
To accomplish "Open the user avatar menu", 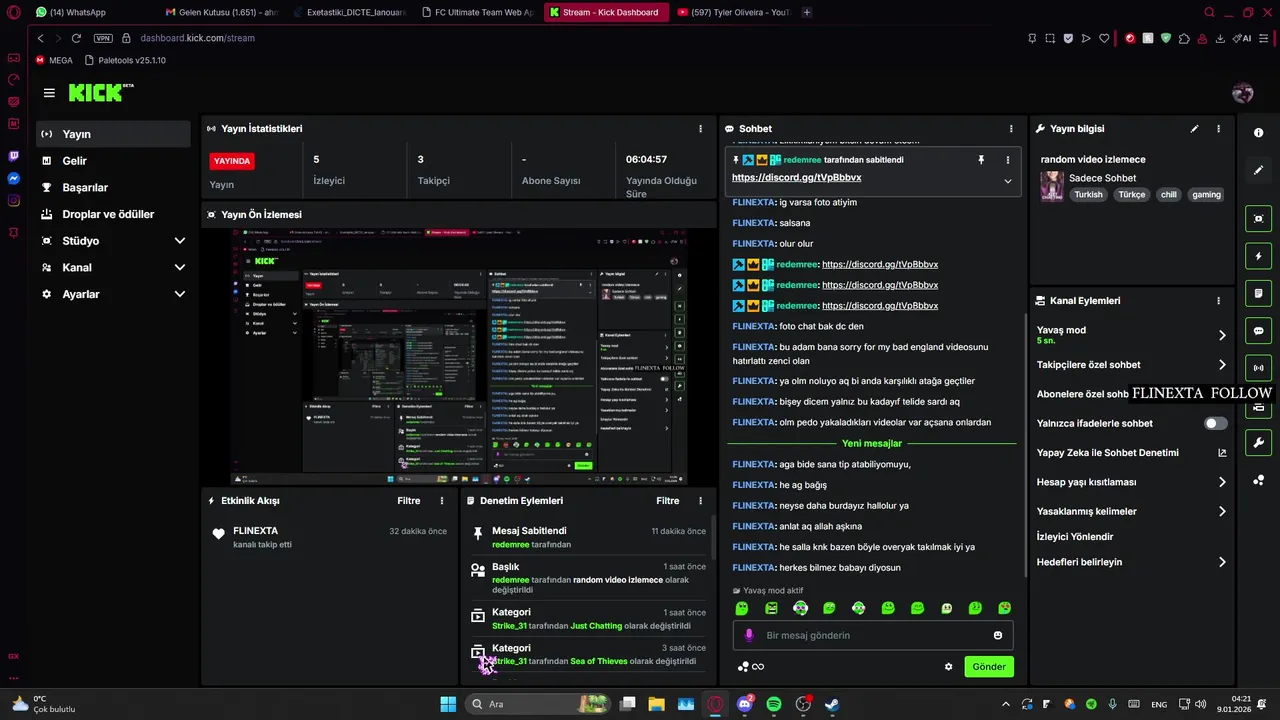I will click(x=1243, y=93).
